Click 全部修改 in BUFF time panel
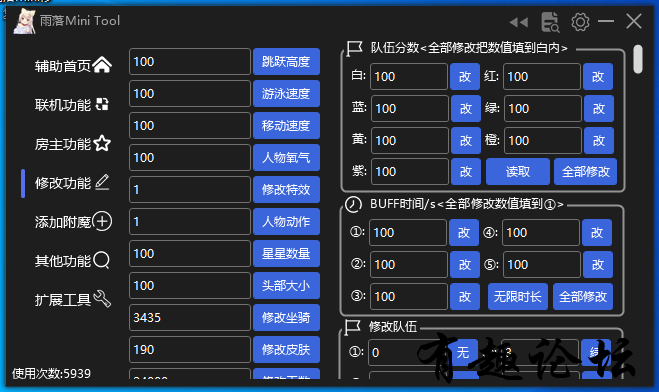The width and height of the screenshot is (659, 392). tap(583, 297)
